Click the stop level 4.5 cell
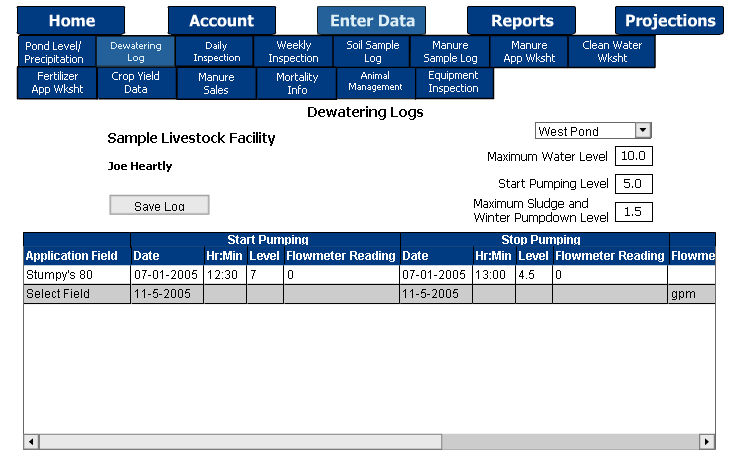This screenshot has height=458, width=749. [534, 275]
